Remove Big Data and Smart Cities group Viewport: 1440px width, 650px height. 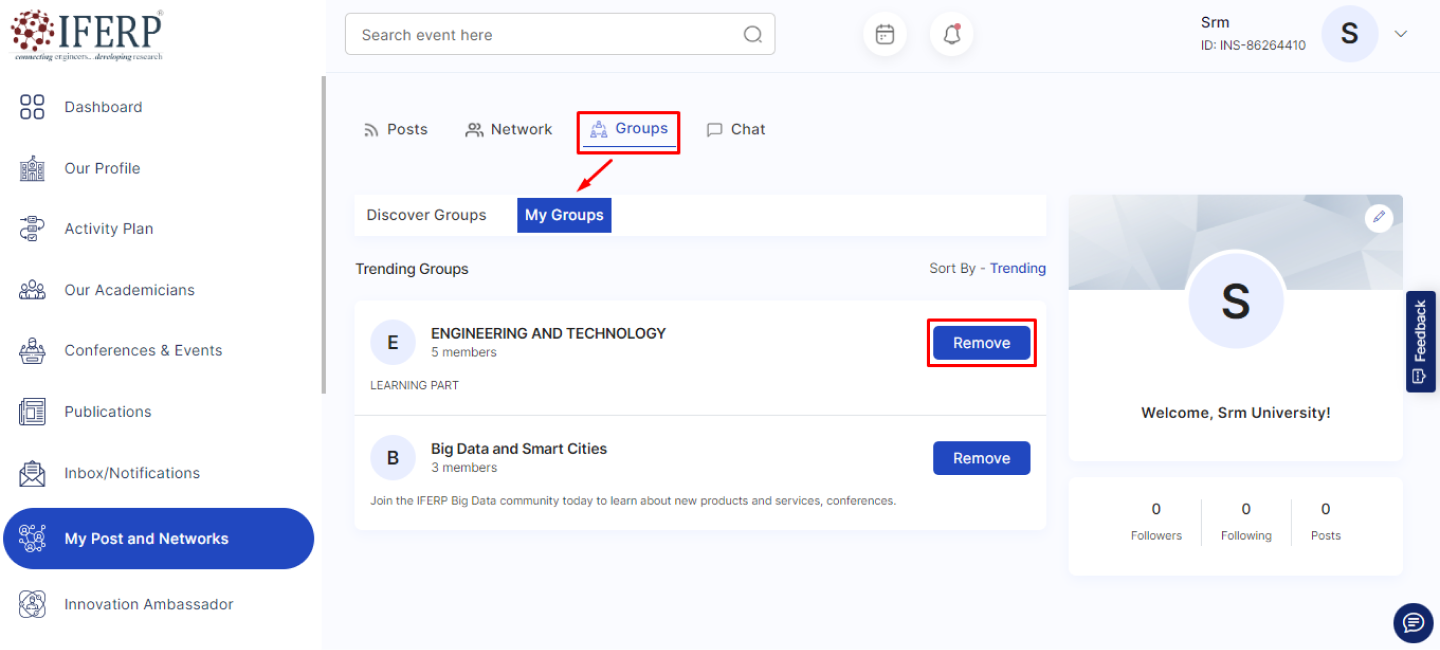[981, 458]
